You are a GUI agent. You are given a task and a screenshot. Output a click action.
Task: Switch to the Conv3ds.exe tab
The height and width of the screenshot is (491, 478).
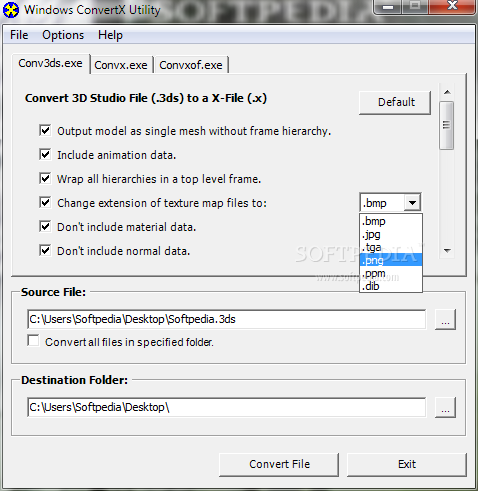(50, 63)
